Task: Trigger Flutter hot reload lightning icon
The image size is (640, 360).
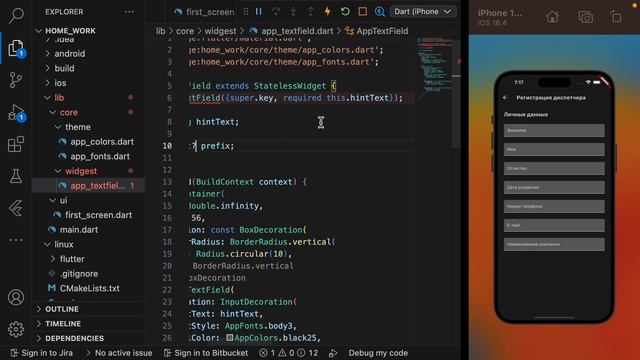Action: coord(327,11)
